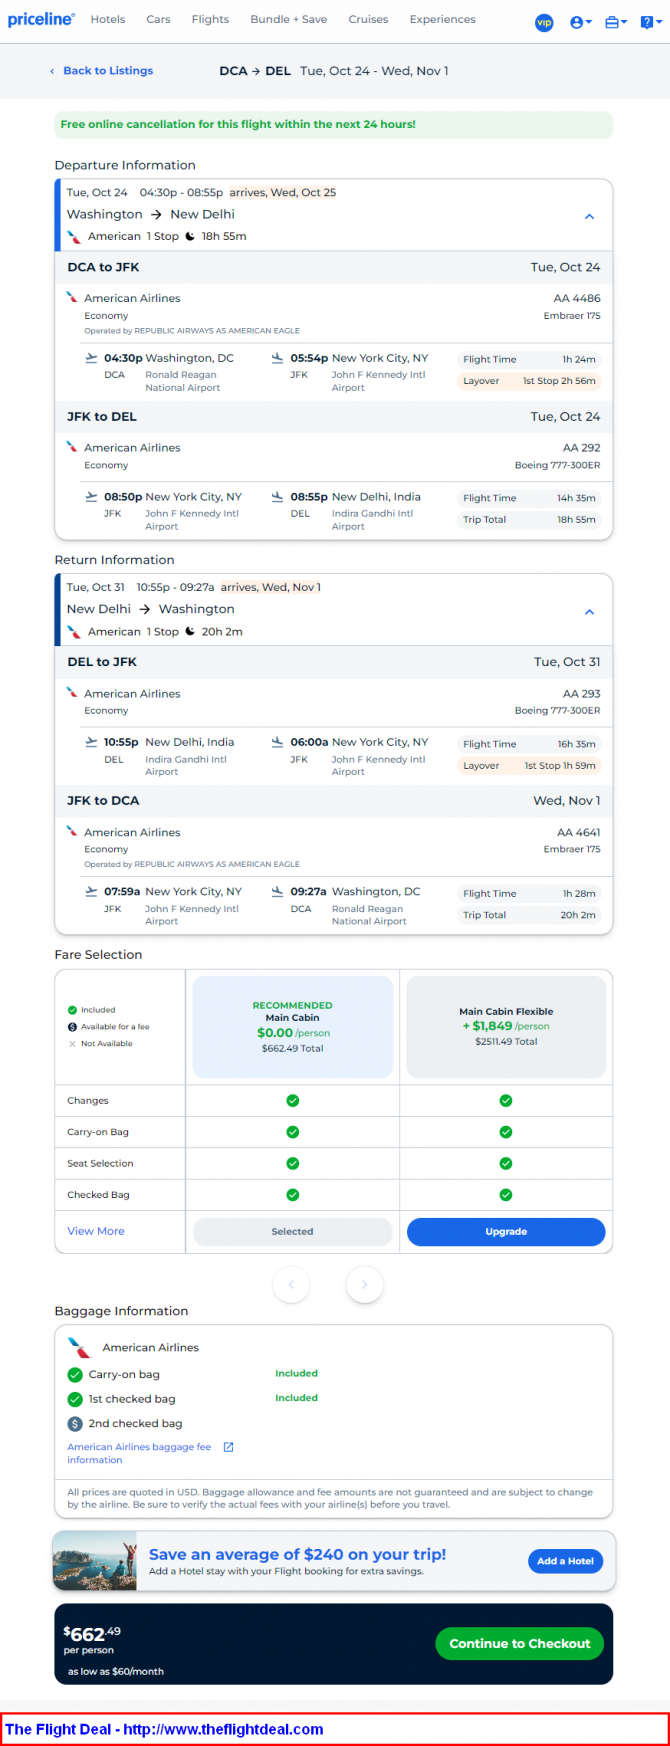
Task: Click the 1st checked bag green check icon
Action: pyautogui.click(x=75, y=1399)
